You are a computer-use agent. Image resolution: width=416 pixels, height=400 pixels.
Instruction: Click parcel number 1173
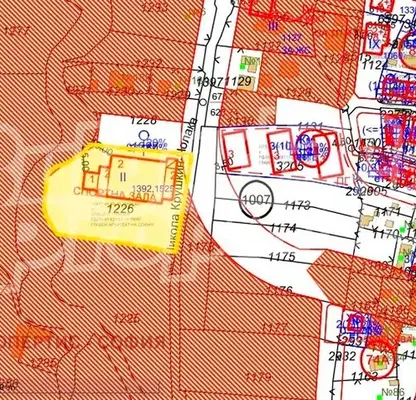coord(297,205)
